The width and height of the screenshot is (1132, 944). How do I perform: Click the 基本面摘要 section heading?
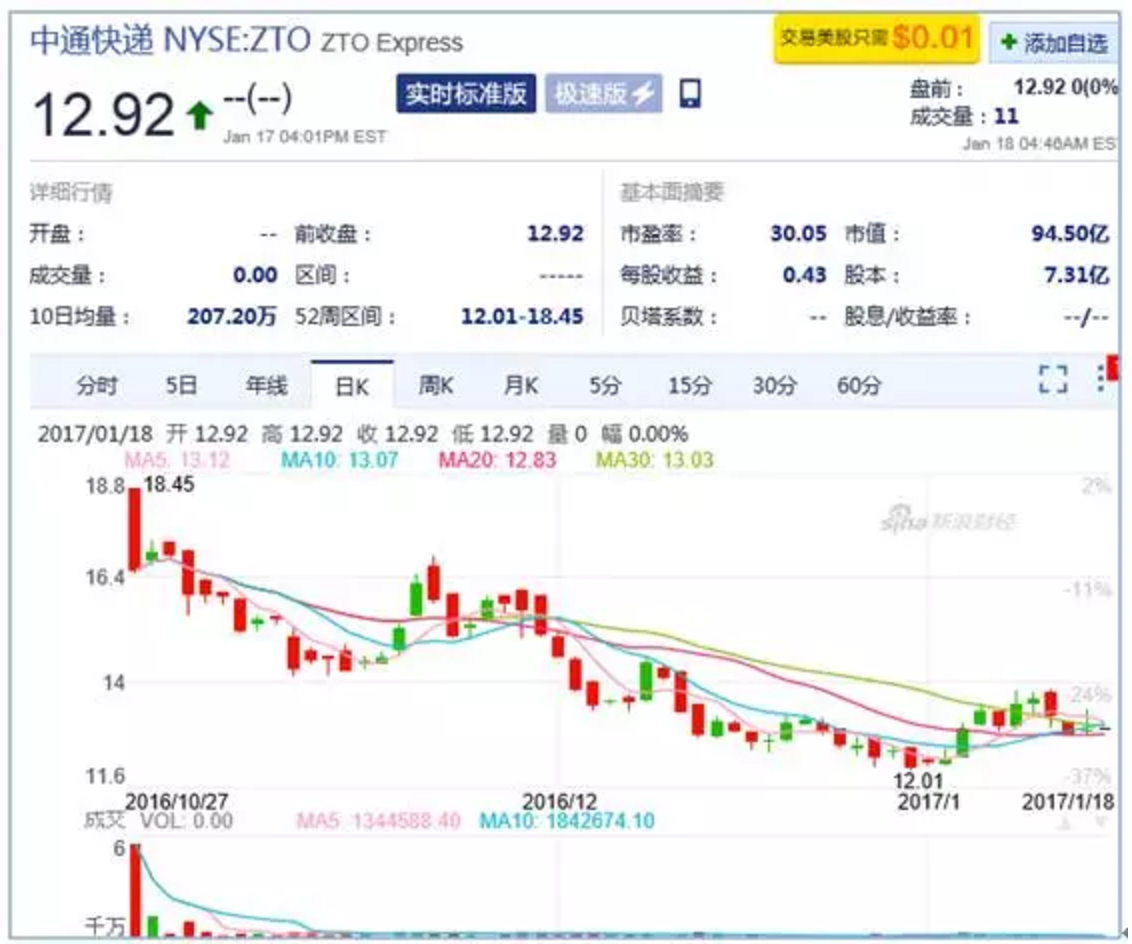pos(671,192)
